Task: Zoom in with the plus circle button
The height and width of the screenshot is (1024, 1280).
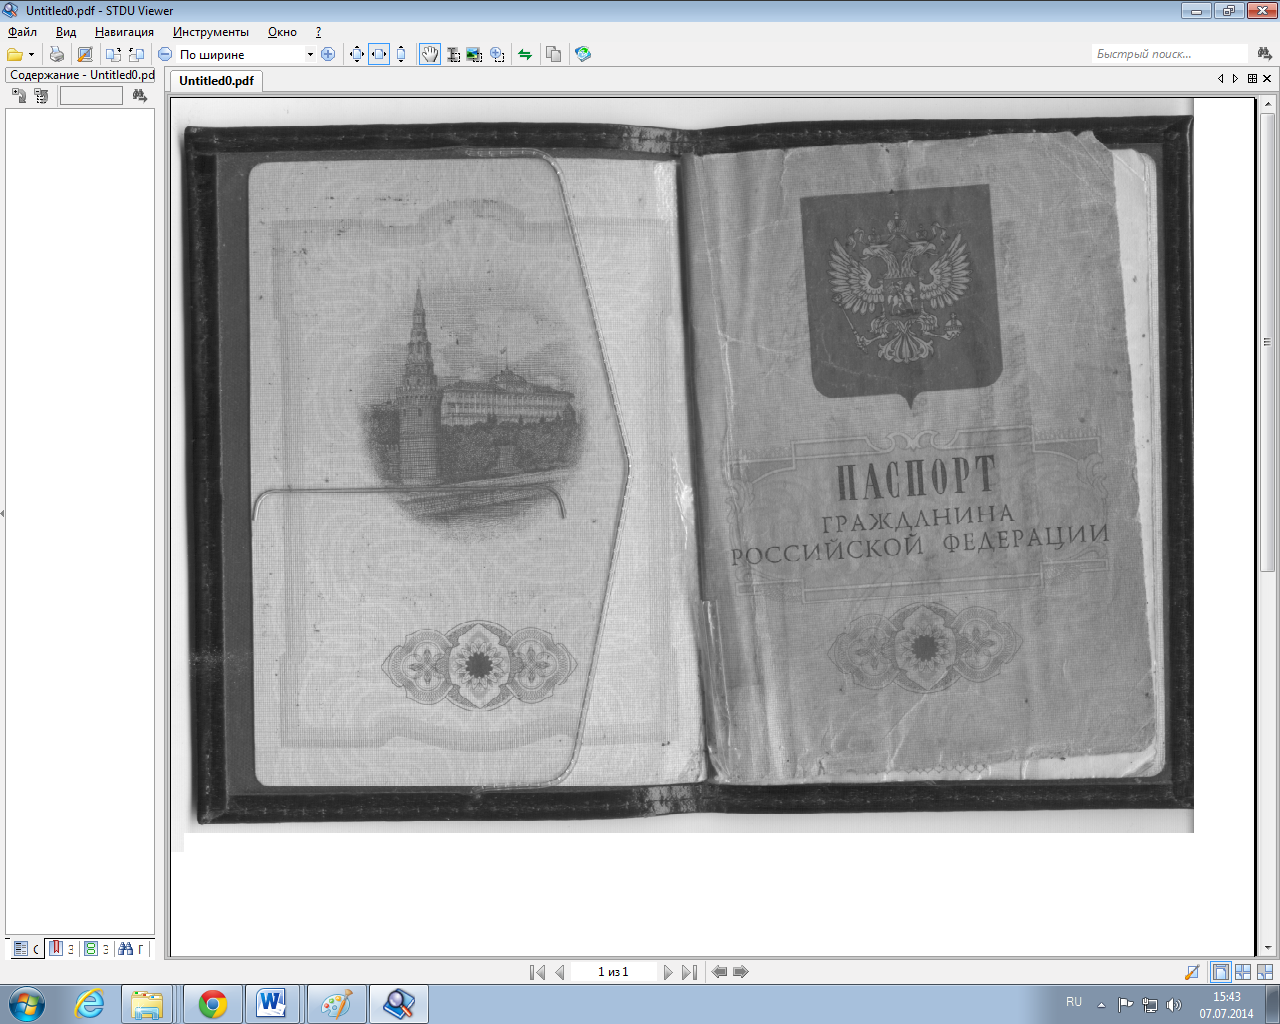Action: pos(328,54)
